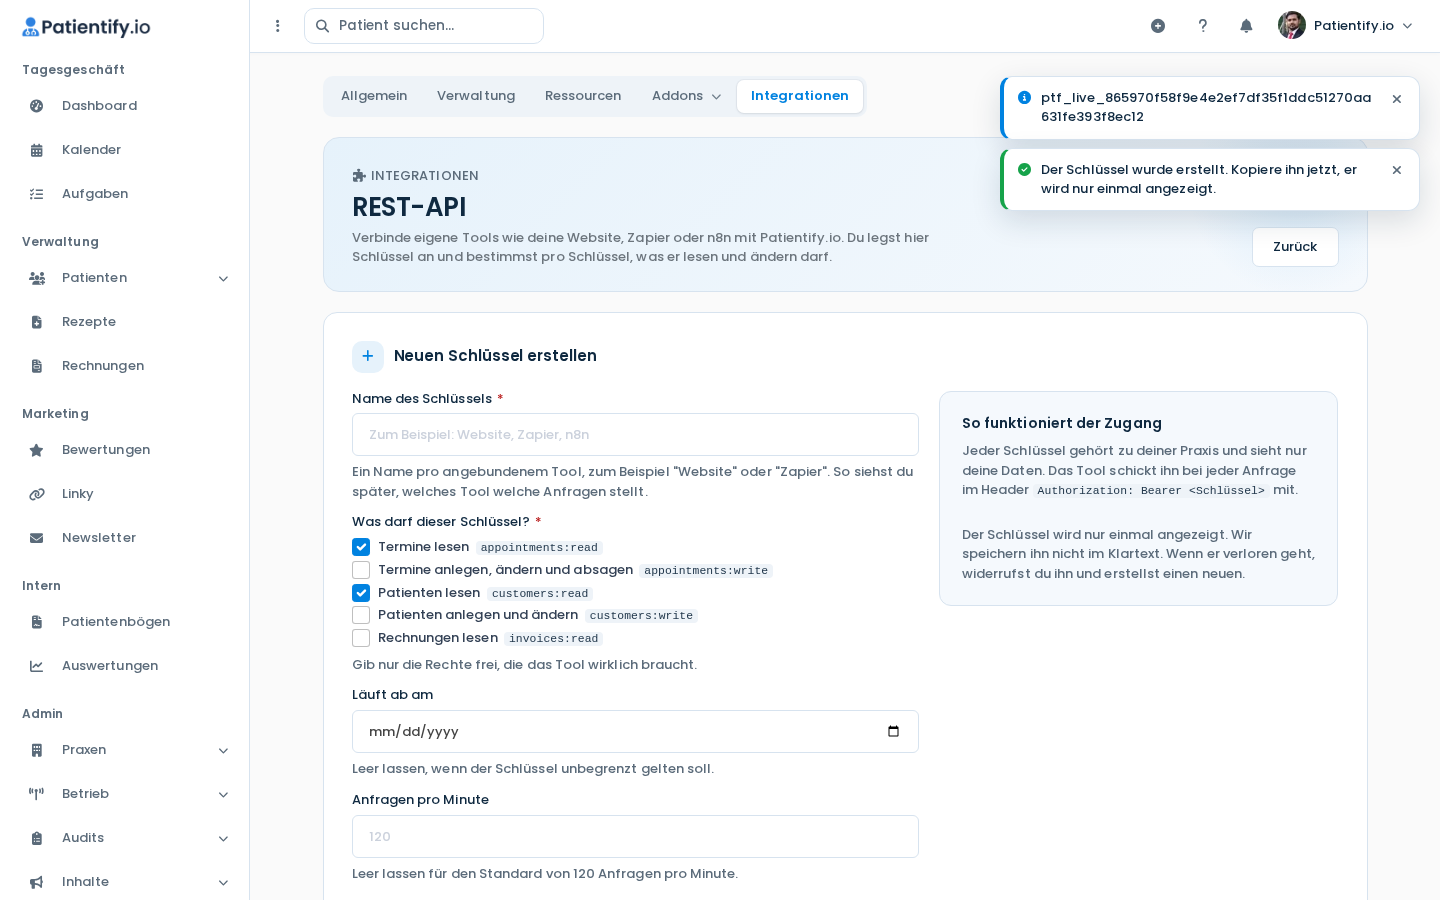Screen dimensions: 1440x900
Task: Switch to the Verwaltung tab
Action: (x=476, y=96)
